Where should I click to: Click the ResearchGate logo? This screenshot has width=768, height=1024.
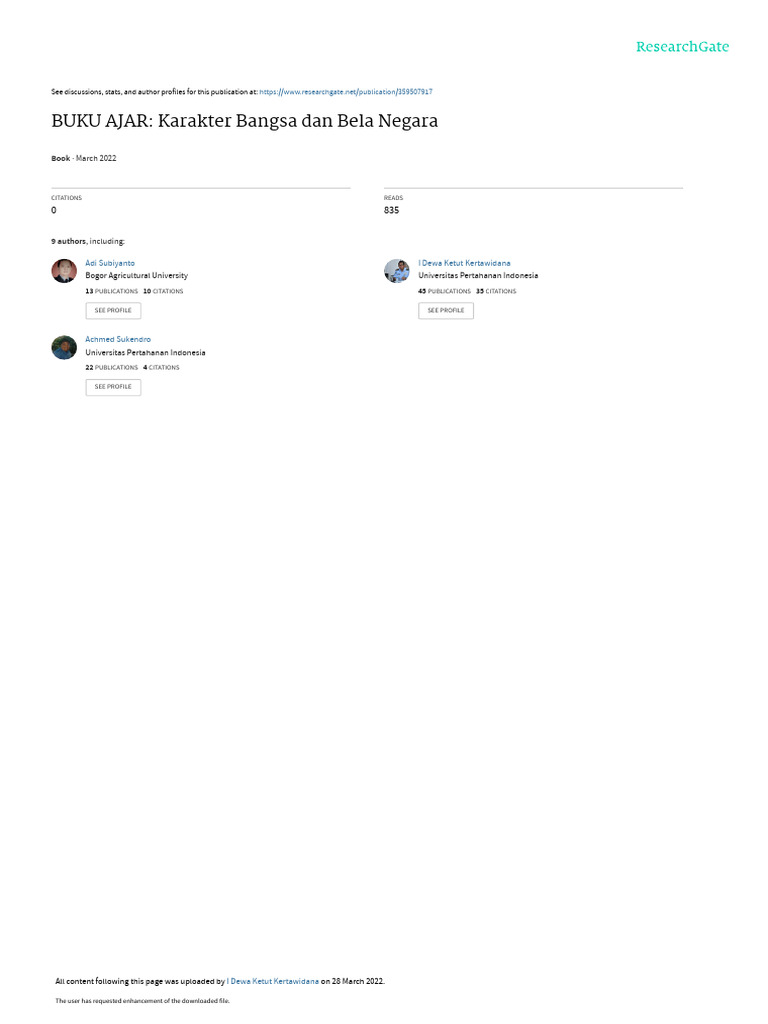pyautogui.click(x=682, y=46)
